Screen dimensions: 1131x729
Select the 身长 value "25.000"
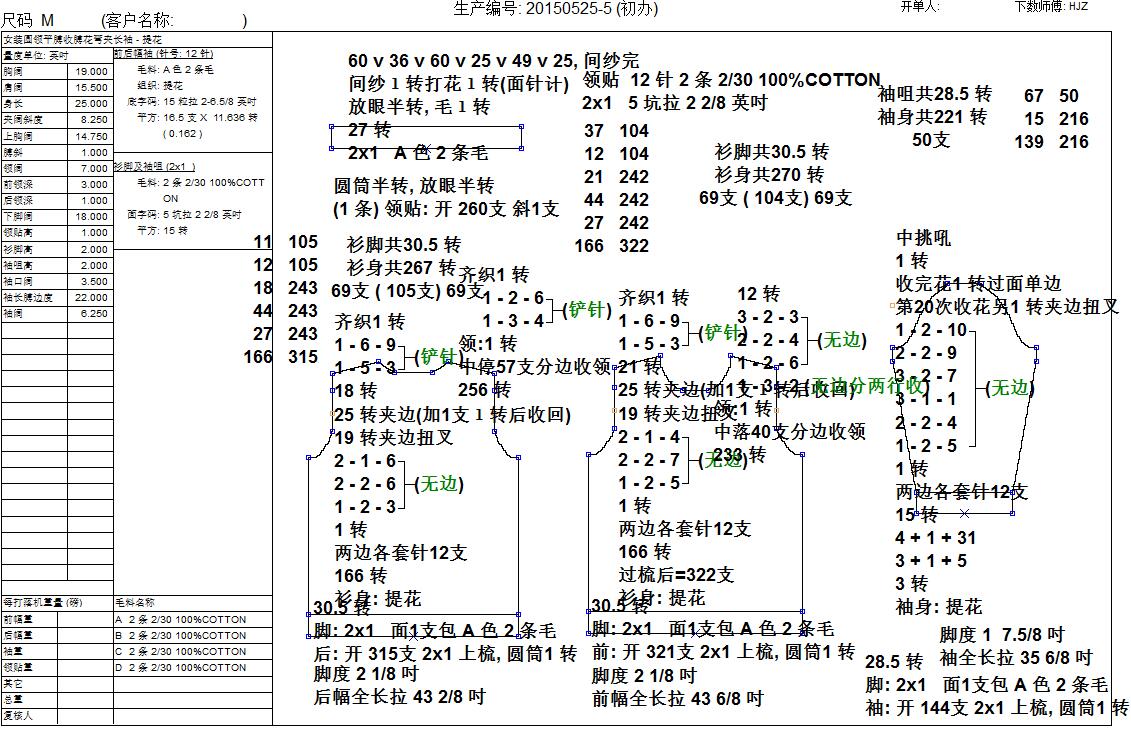click(92, 103)
